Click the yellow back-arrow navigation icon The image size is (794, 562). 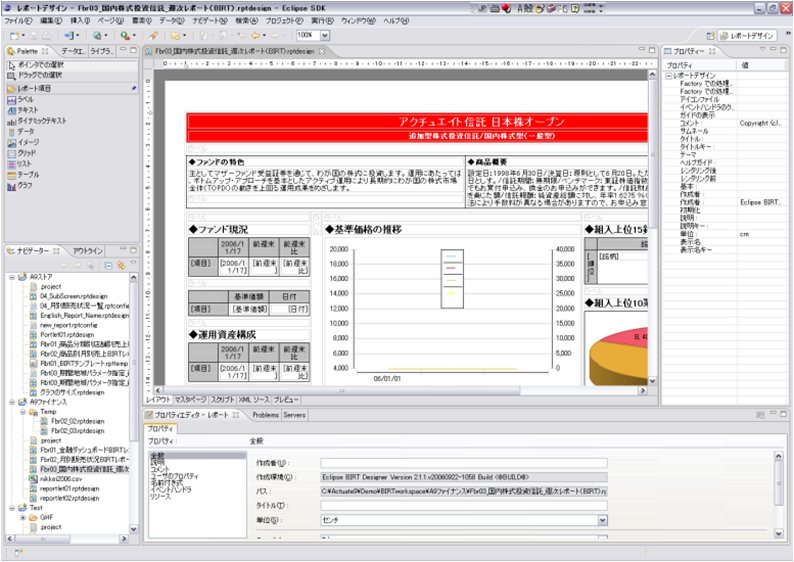pyautogui.click(x=256, y=35)
